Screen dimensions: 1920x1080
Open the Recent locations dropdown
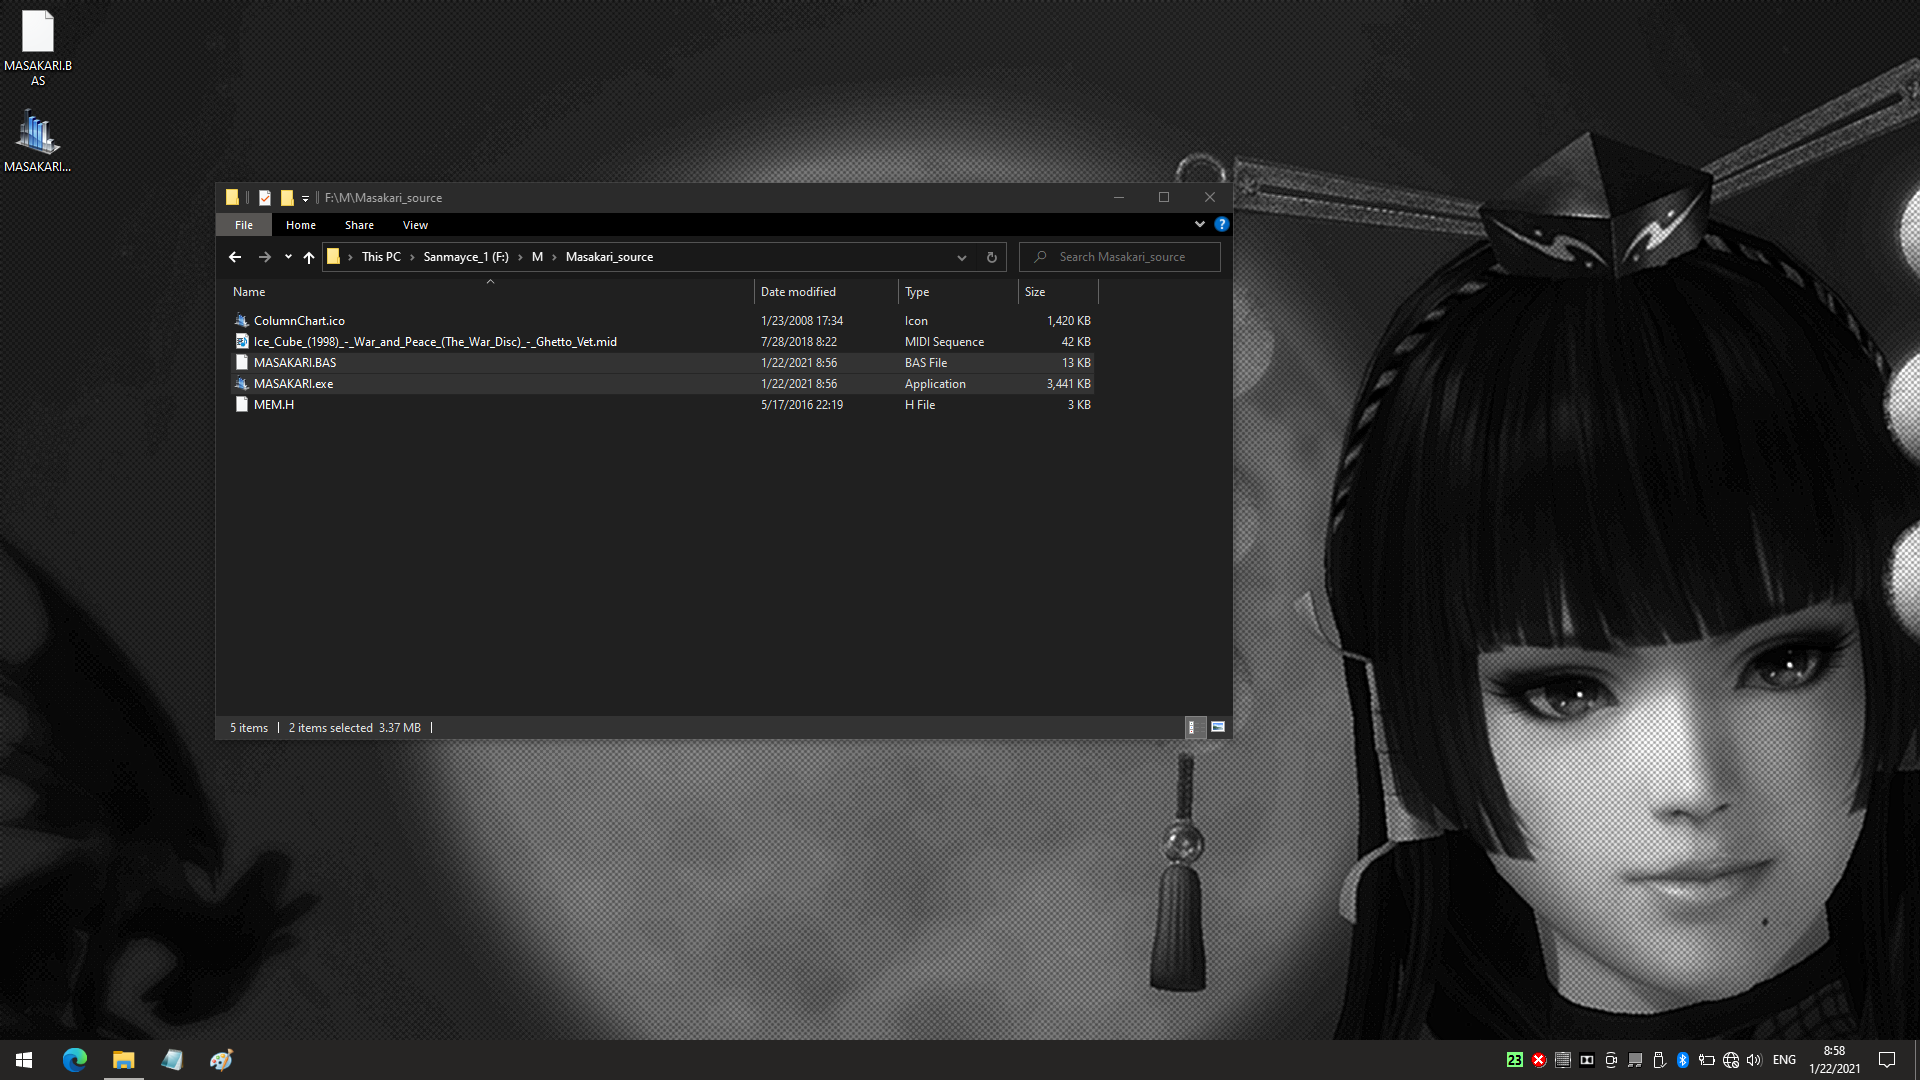pyautogui.click(x=288, y=257)
